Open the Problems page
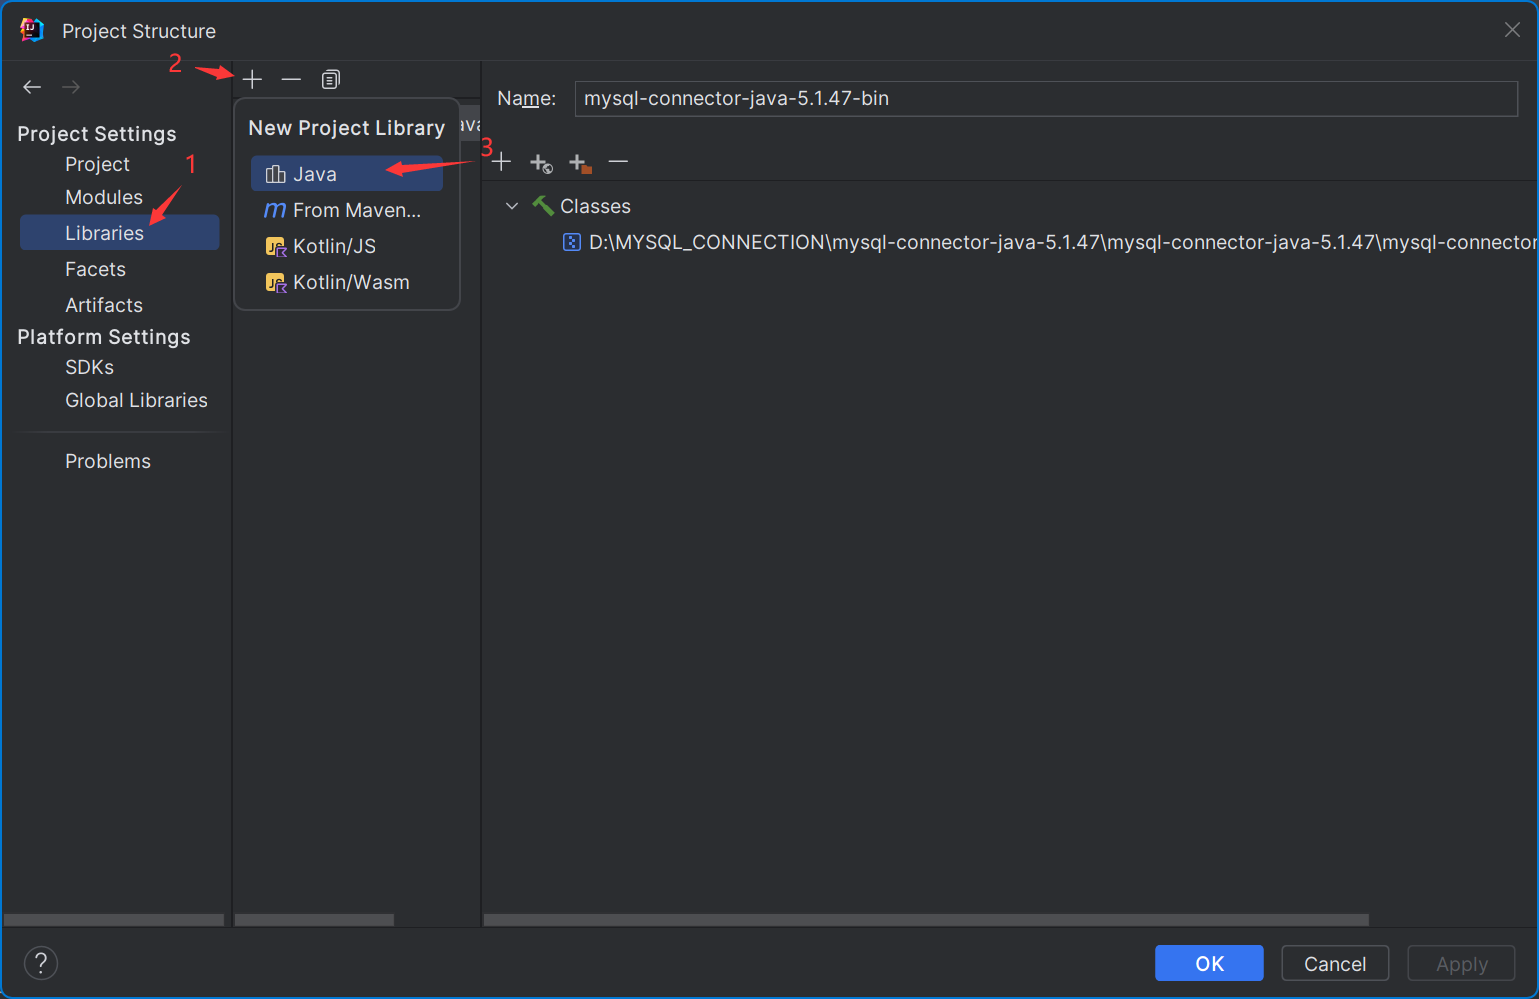The width and height of the screenshot is (1539, 999). point(108,461)
